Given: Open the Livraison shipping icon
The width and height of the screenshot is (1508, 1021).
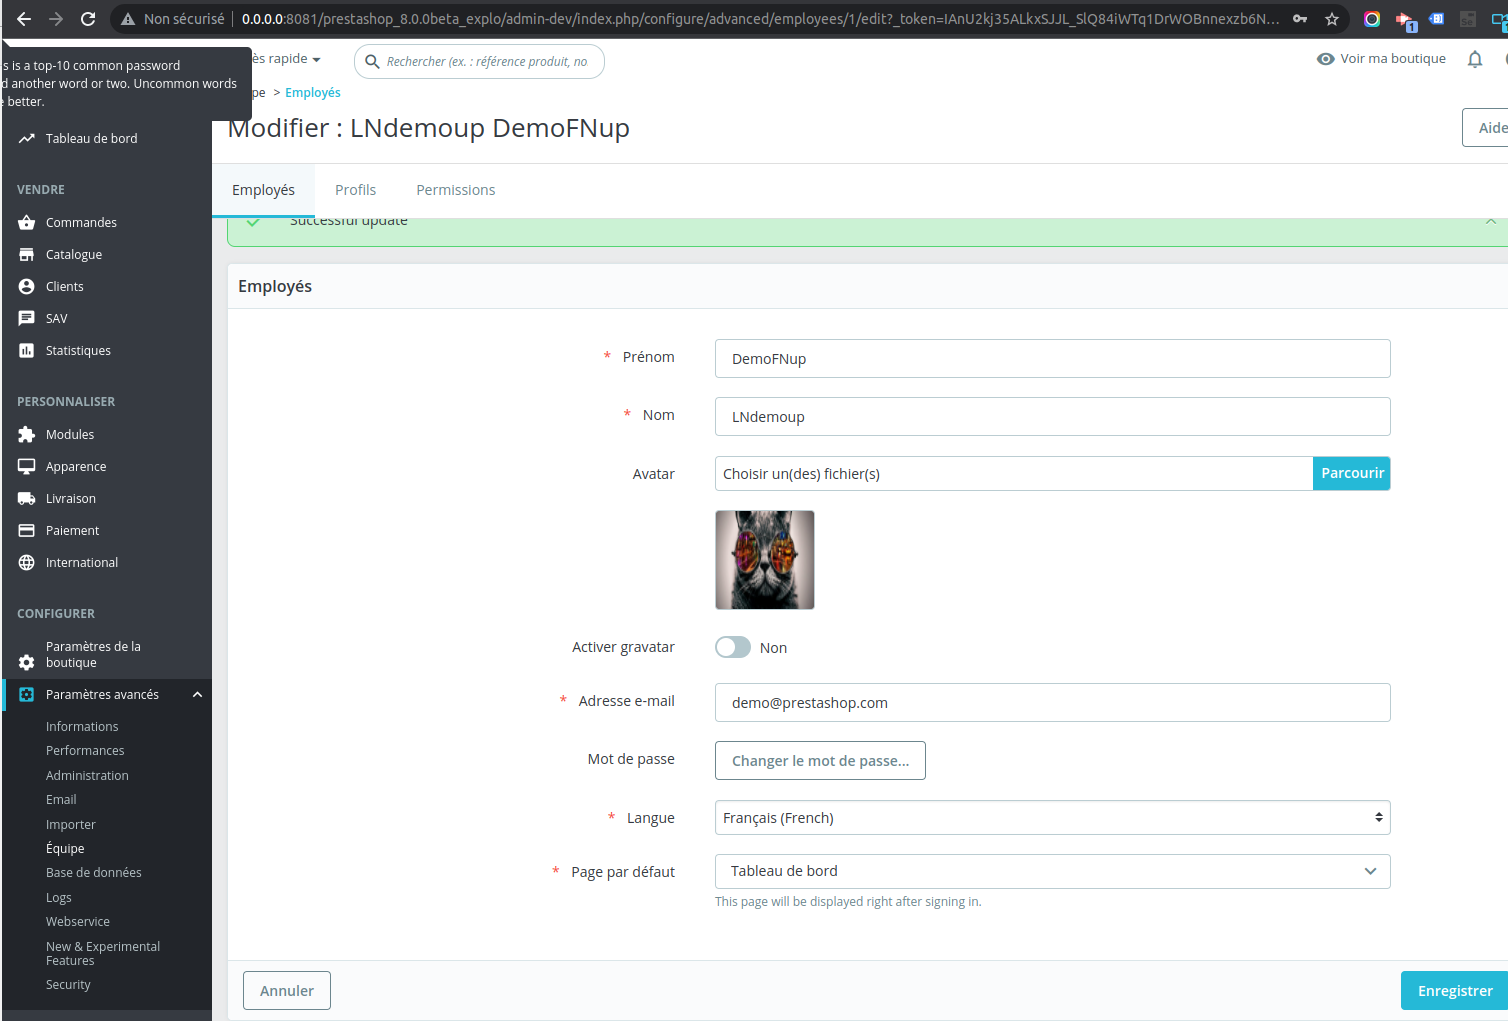Looking at the screenshot, I should pos(26,498).
